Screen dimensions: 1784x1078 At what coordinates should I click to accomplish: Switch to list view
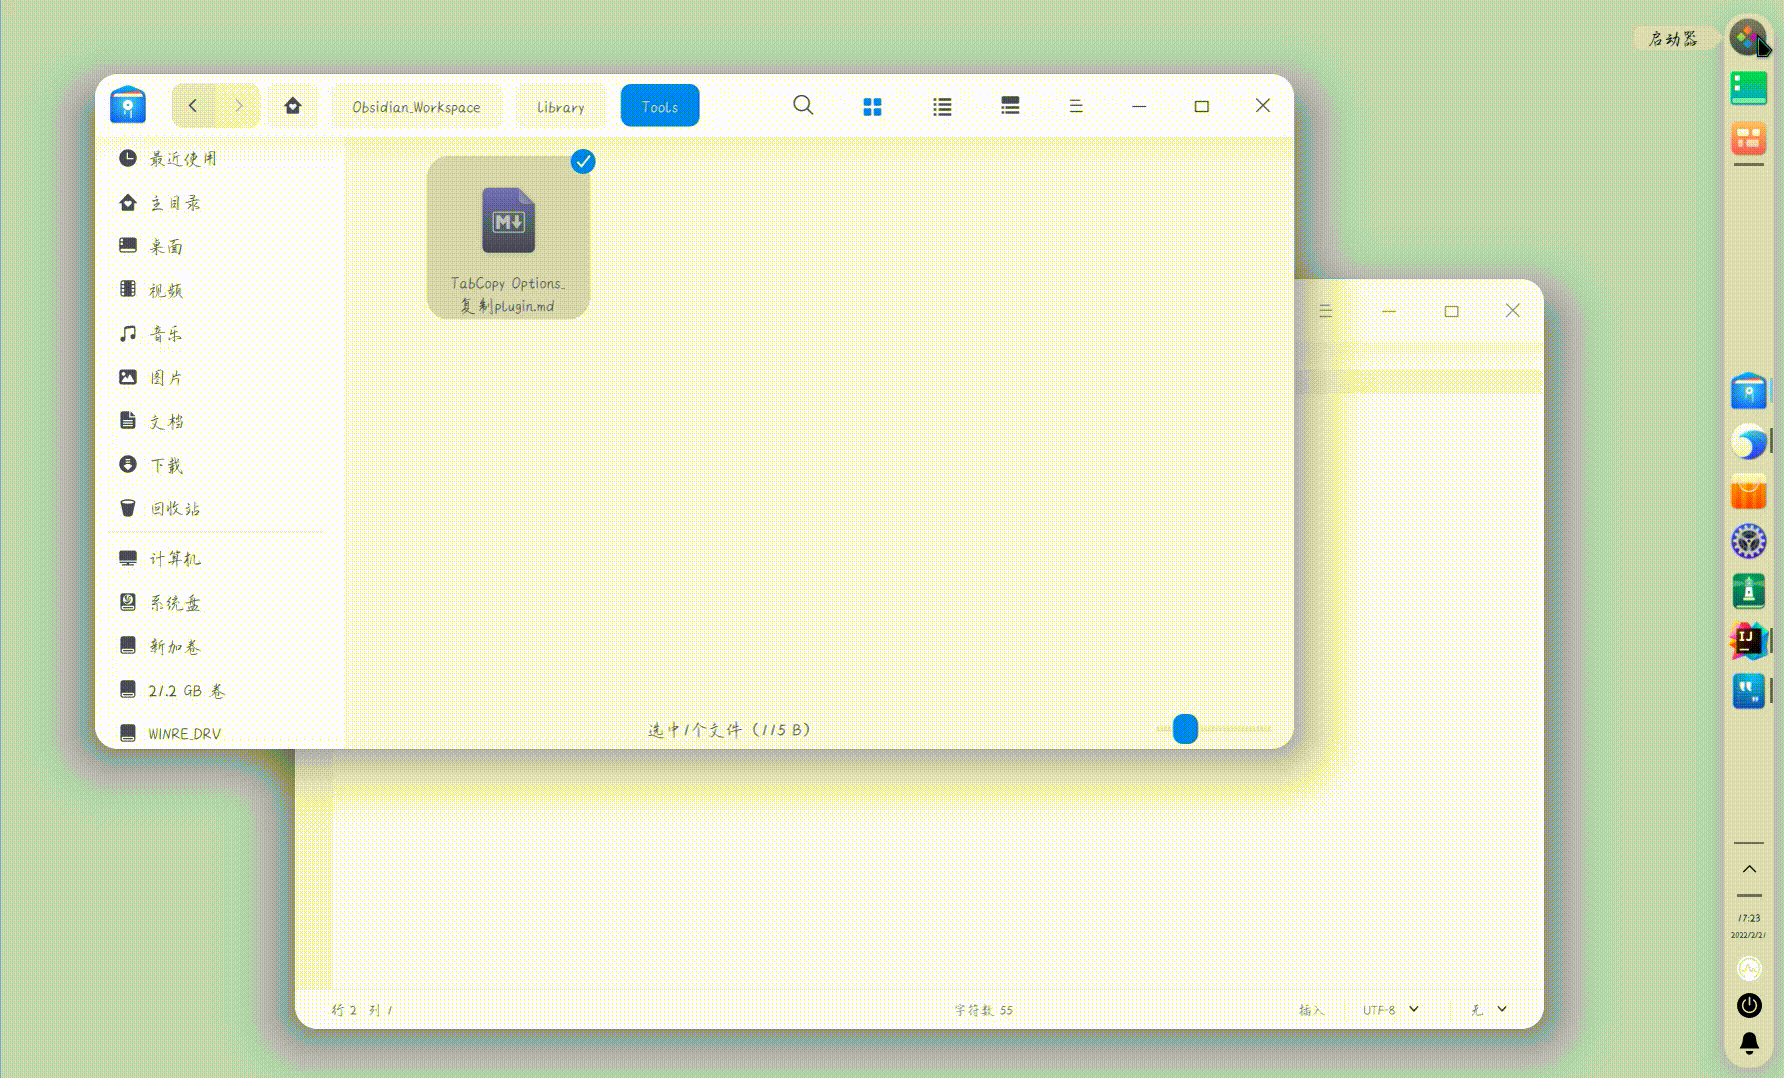pos(942,106)
